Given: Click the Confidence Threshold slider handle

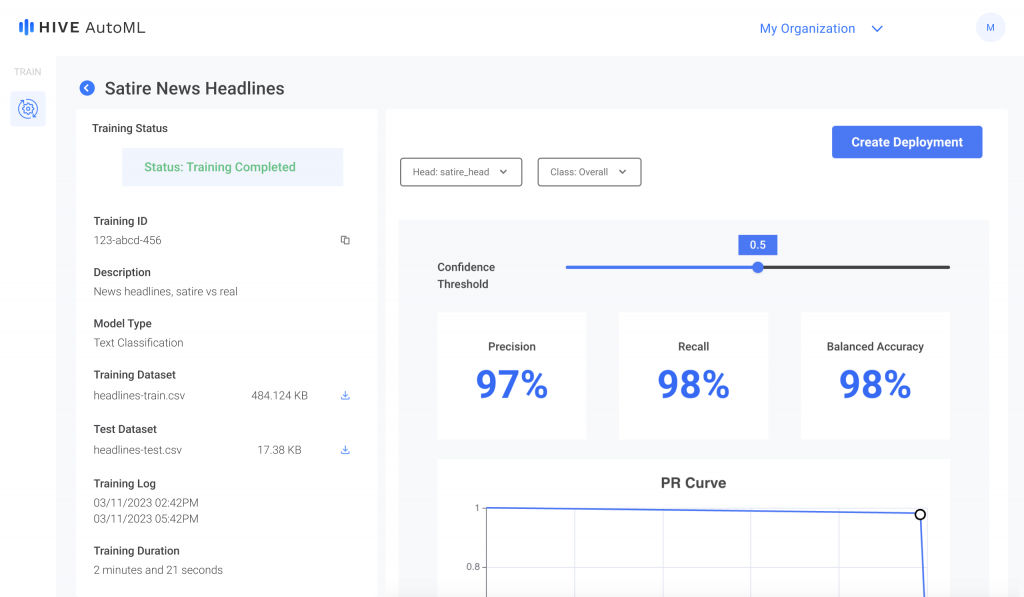Looking at the screenshot, I should [x=758, y=267].
